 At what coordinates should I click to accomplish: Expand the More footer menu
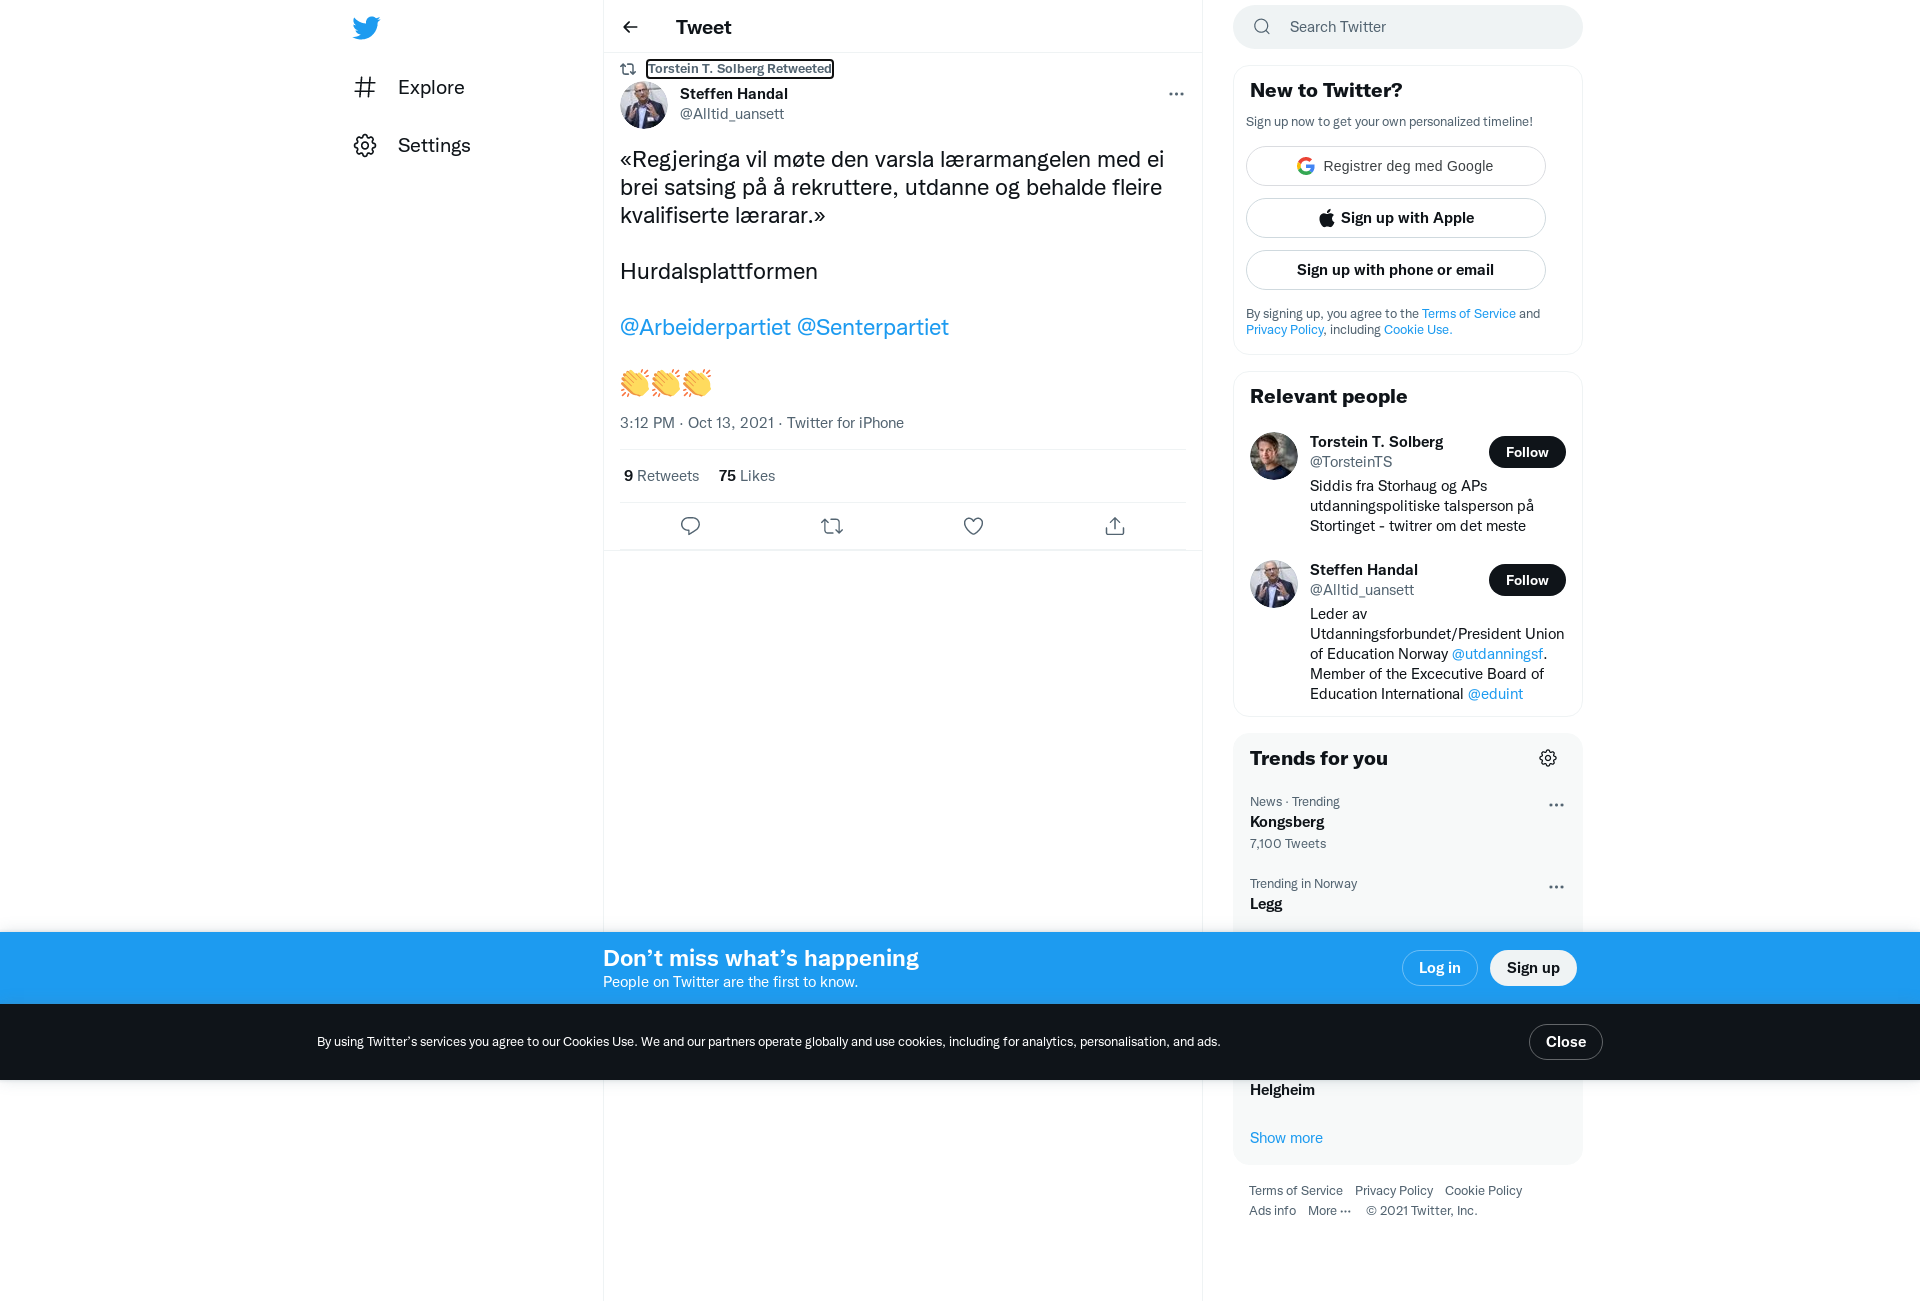tap(1329, 1210)
